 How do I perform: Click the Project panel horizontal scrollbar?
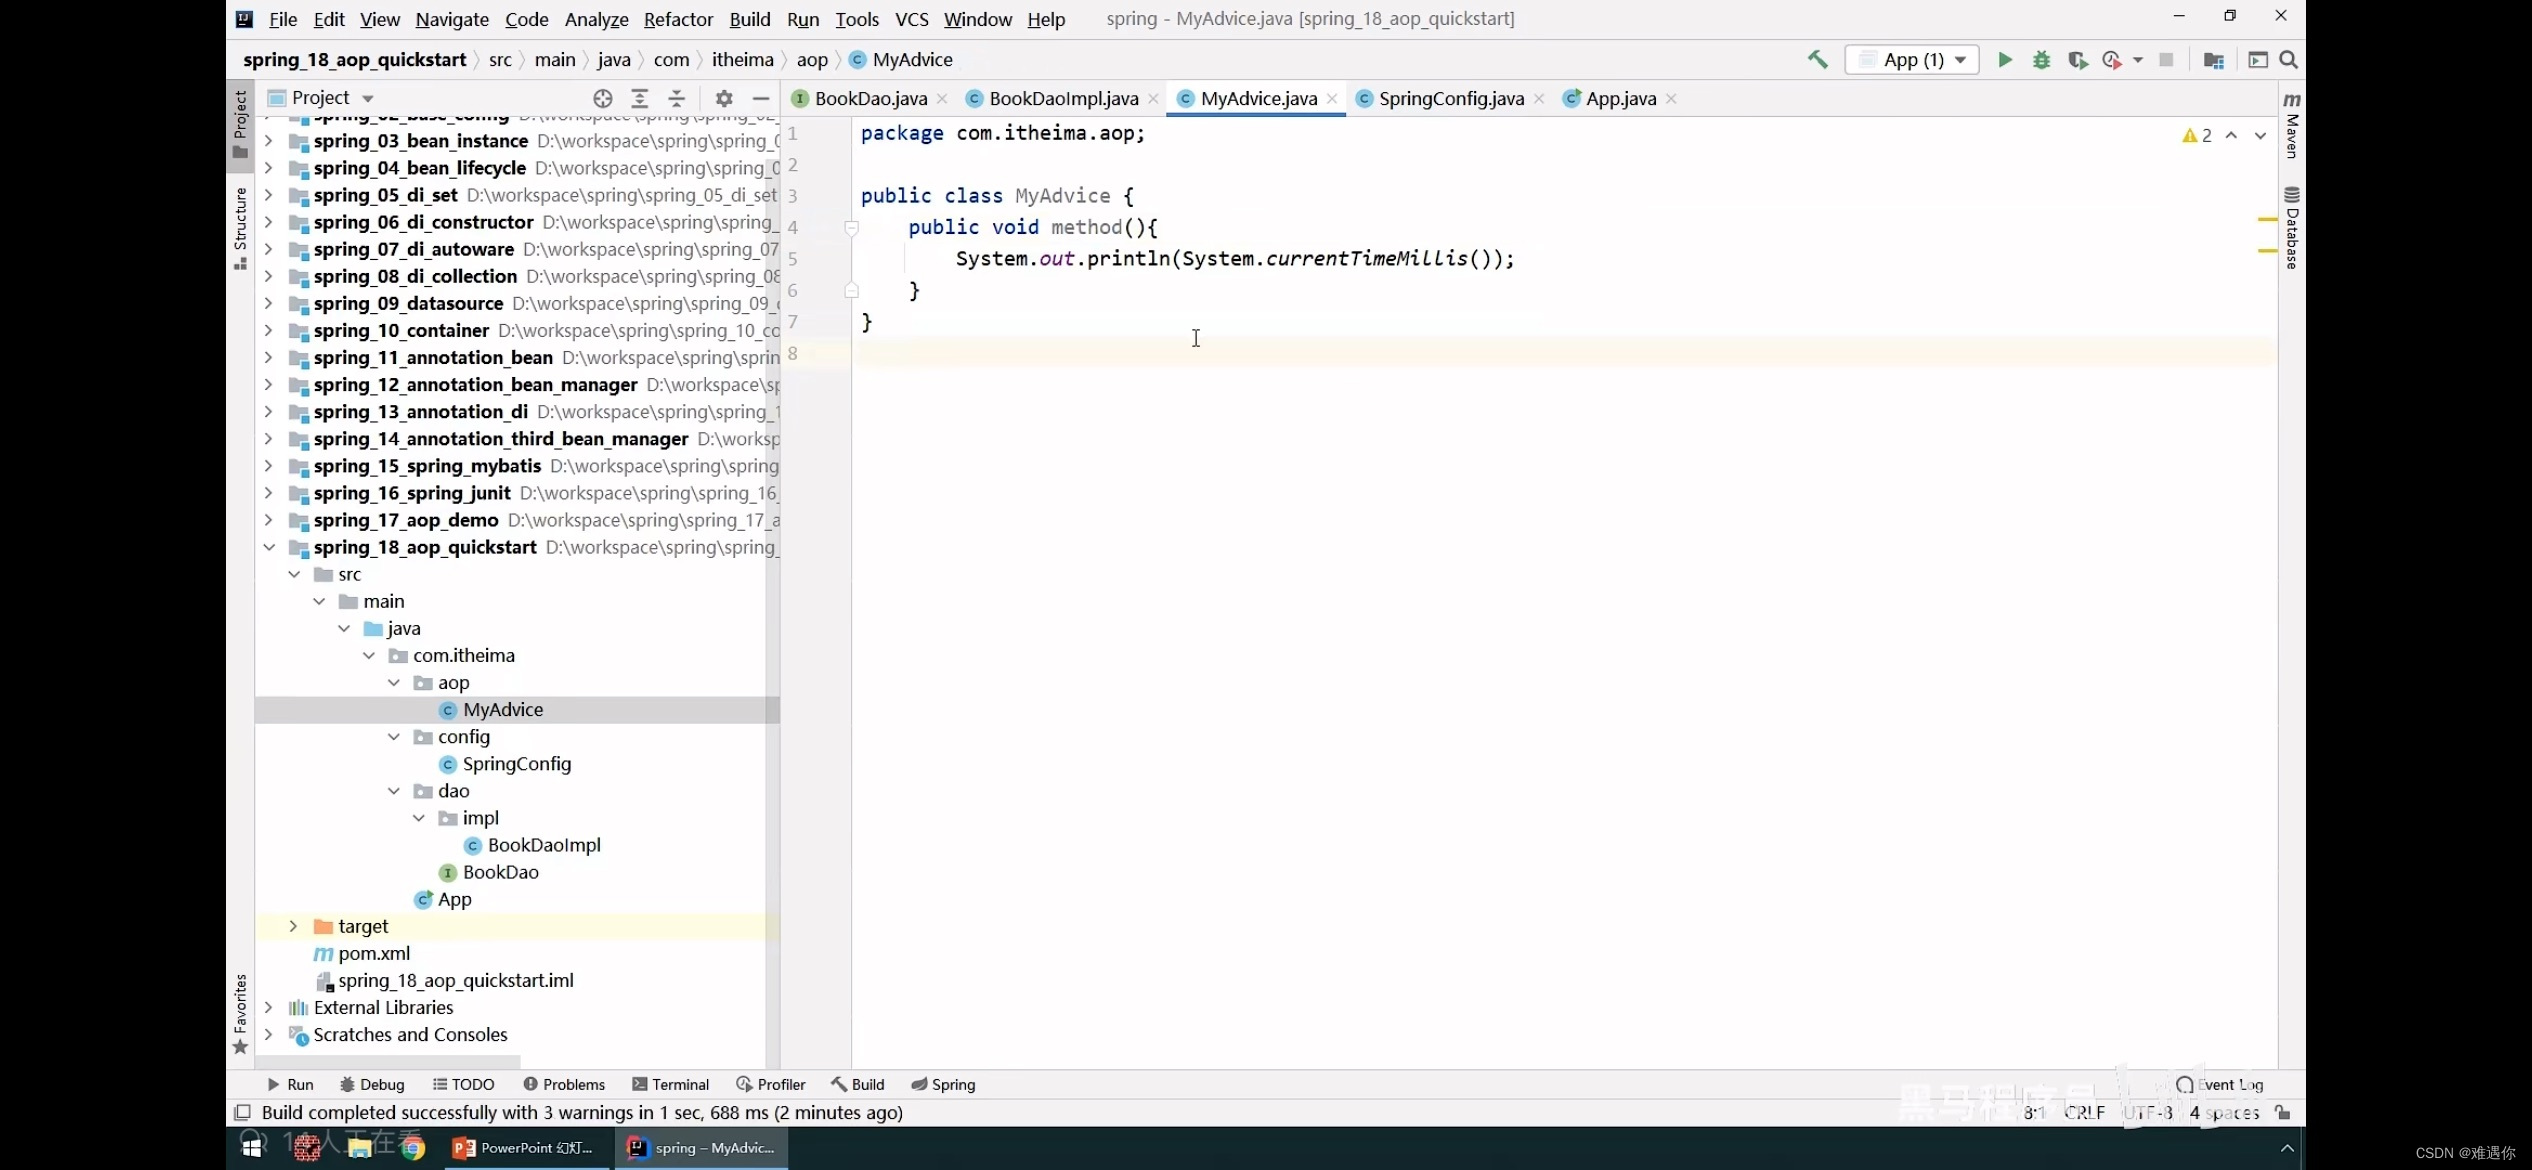(388, 1061)
